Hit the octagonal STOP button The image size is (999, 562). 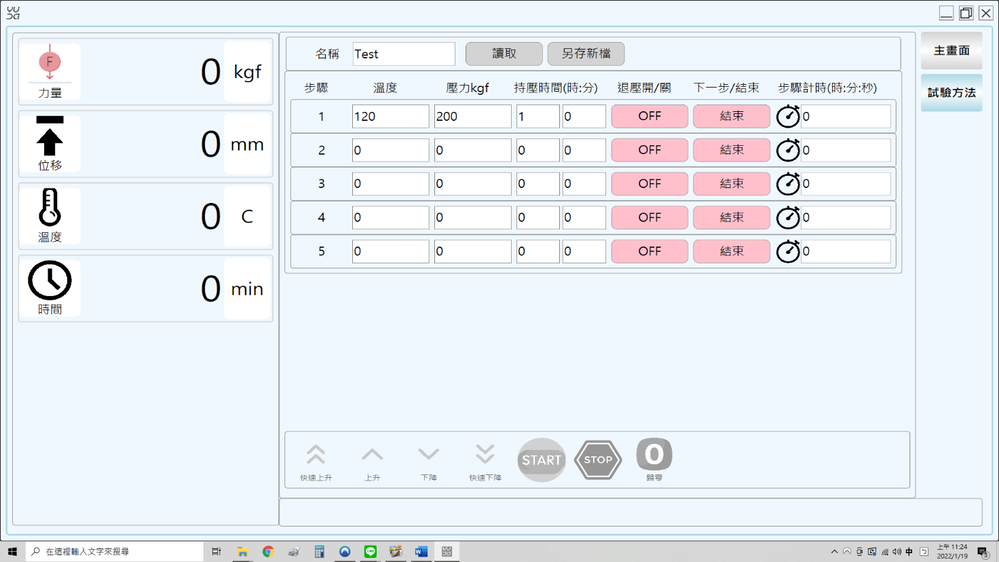coord(598,460)
